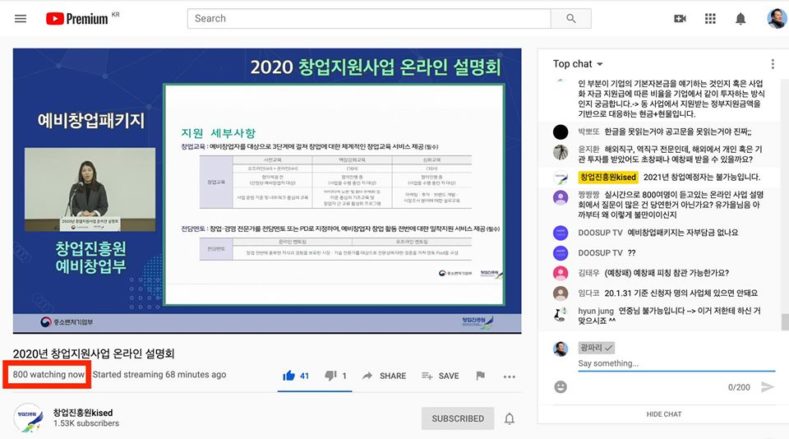Open more actions ellipsis below video

point(509,376)
